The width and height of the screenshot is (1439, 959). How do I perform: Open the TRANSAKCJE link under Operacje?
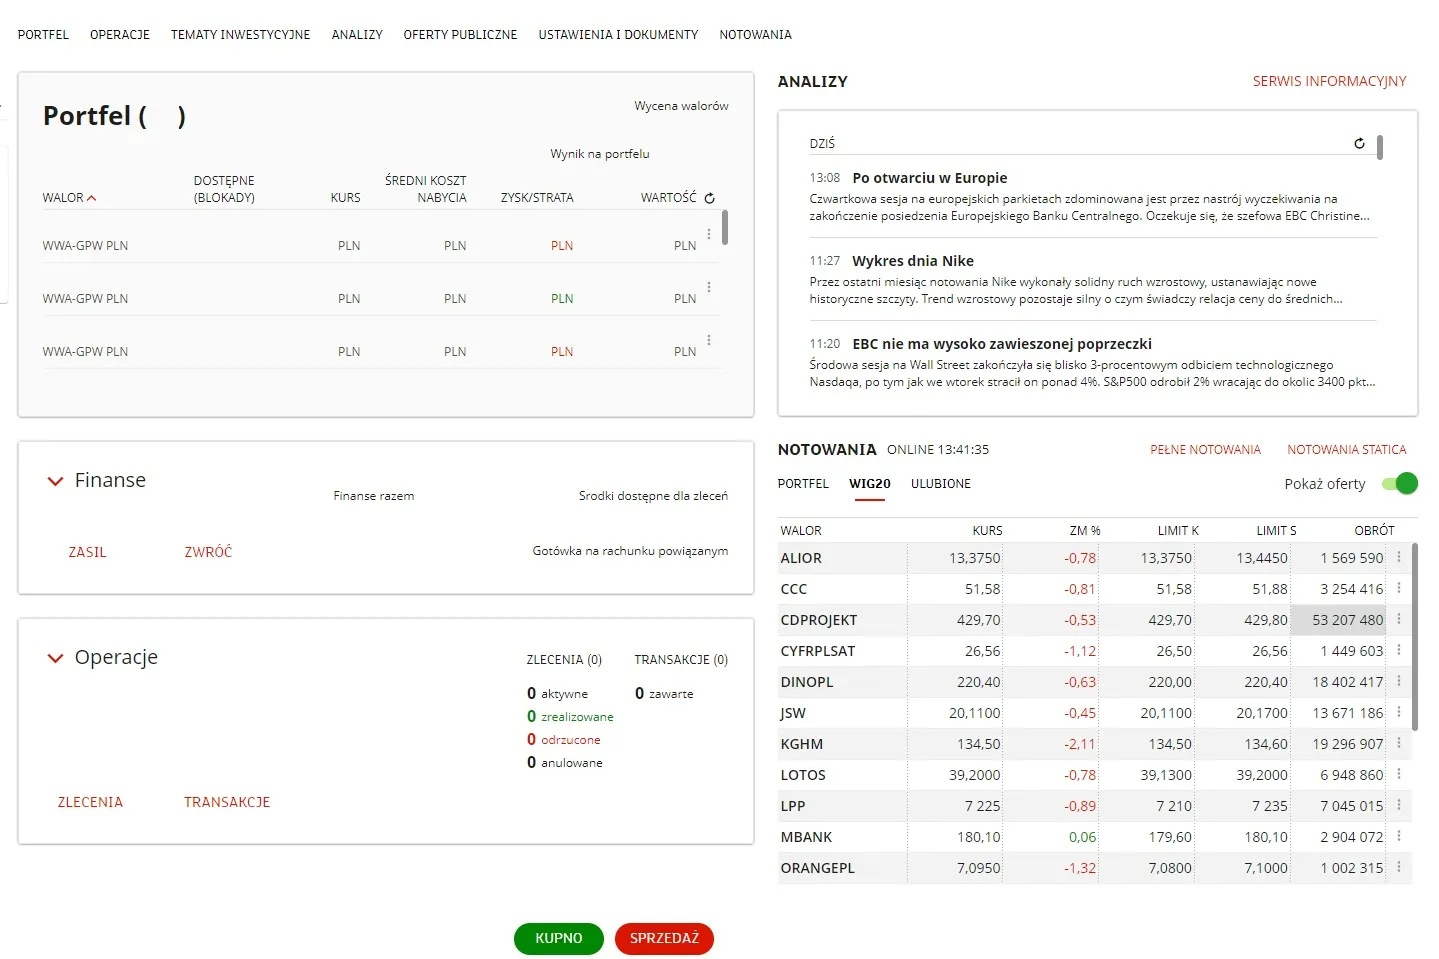[227, 802]
